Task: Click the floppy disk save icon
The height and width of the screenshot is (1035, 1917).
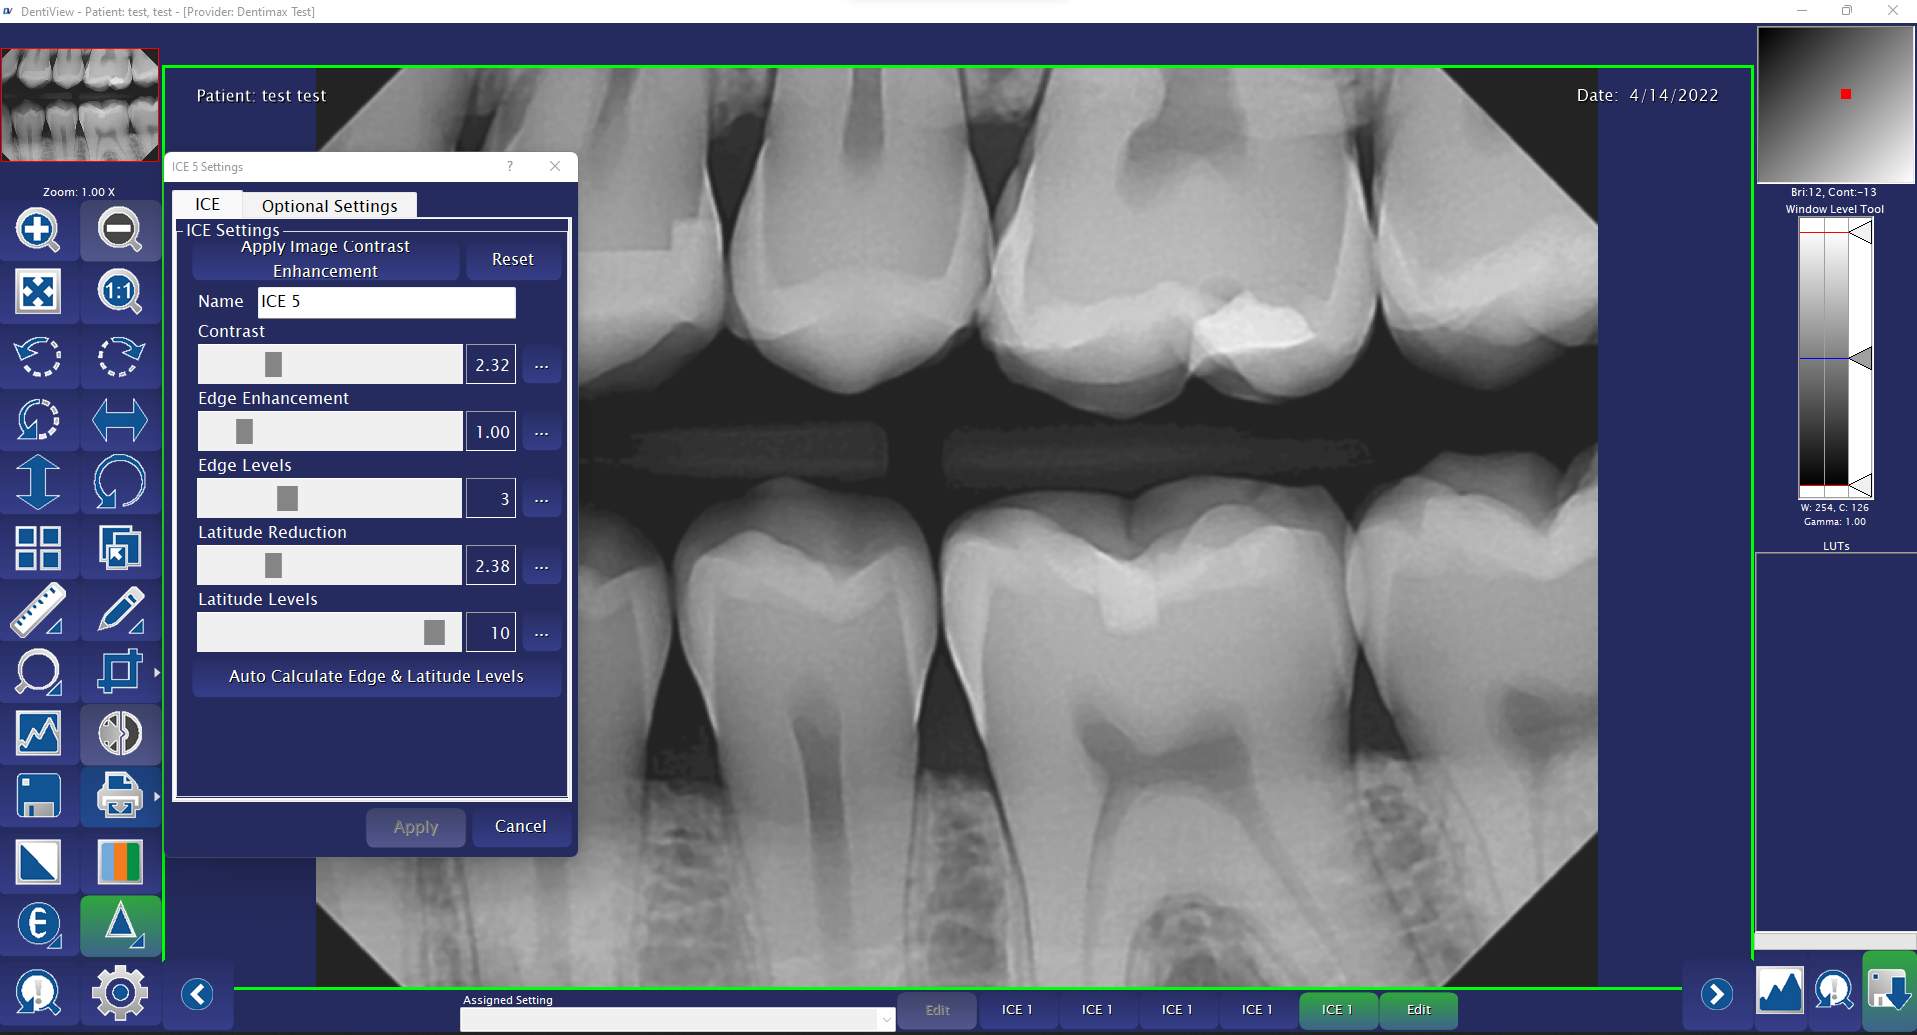Action: point(38,797)
